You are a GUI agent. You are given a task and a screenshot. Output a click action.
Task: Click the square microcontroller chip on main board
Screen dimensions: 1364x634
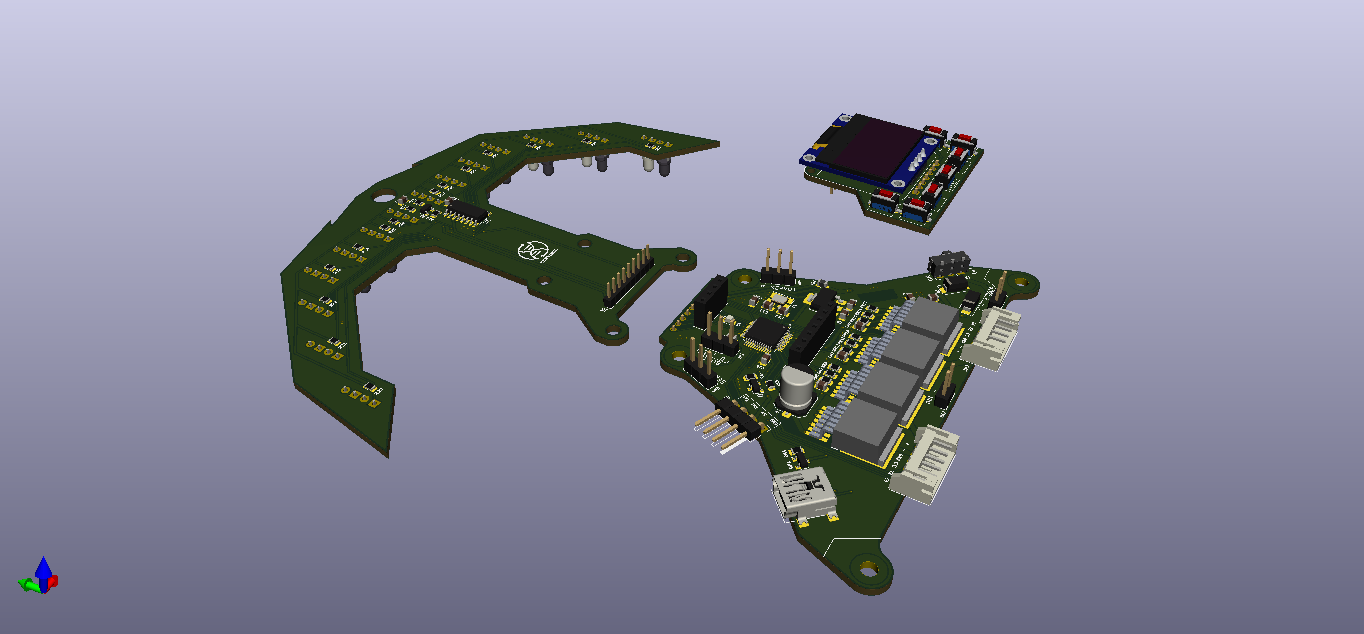766,335
